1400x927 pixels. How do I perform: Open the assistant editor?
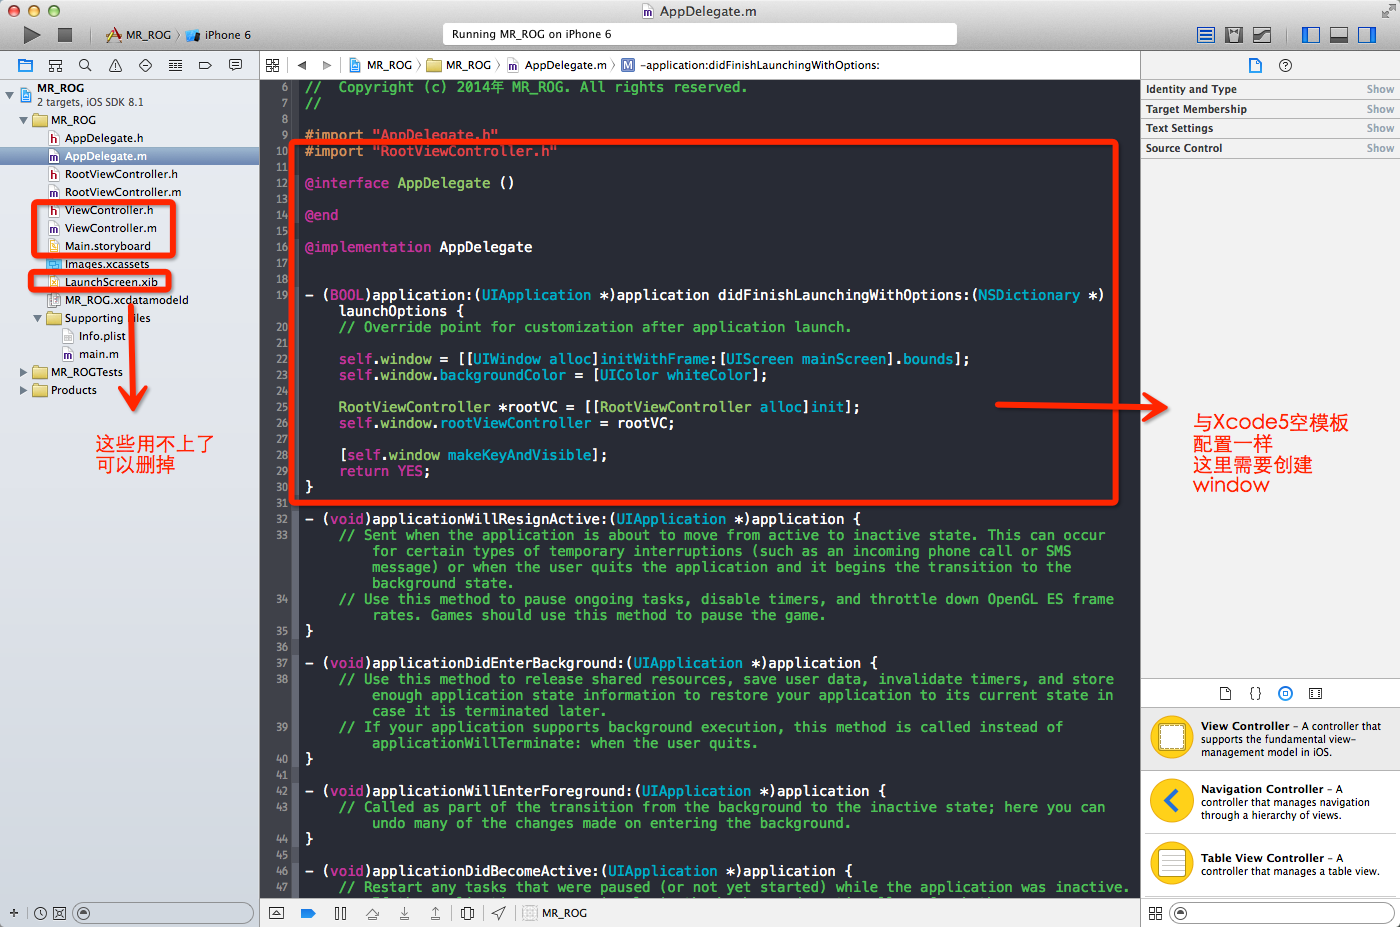[x=1234, y=35]
